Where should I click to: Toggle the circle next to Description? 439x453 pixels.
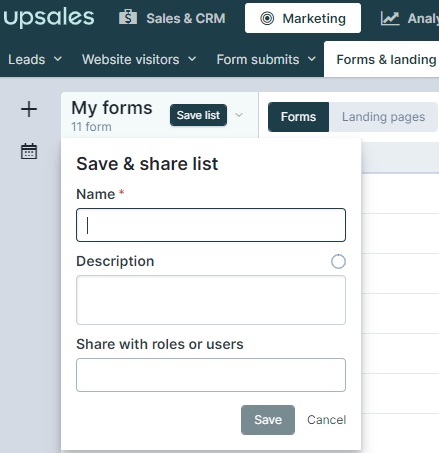338,261
